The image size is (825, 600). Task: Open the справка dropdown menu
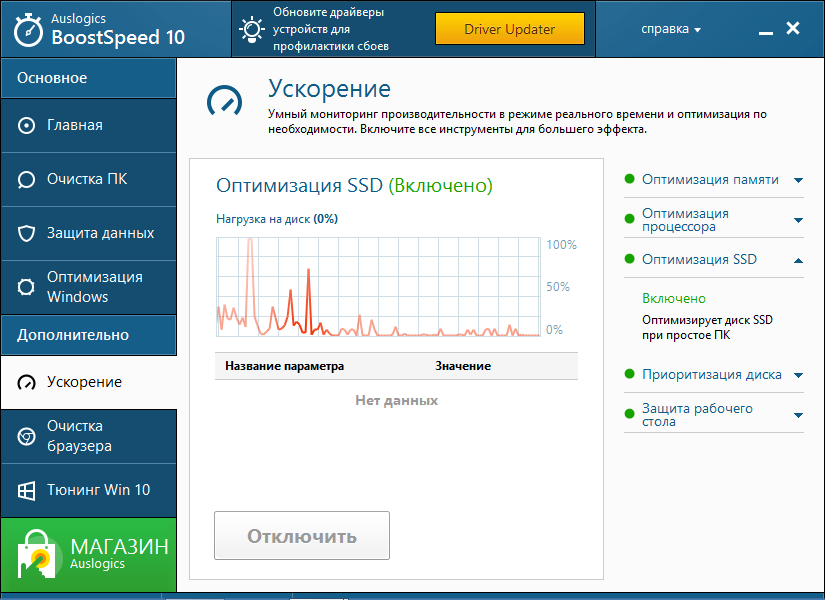pyautogui.click(x=671, y=29)
